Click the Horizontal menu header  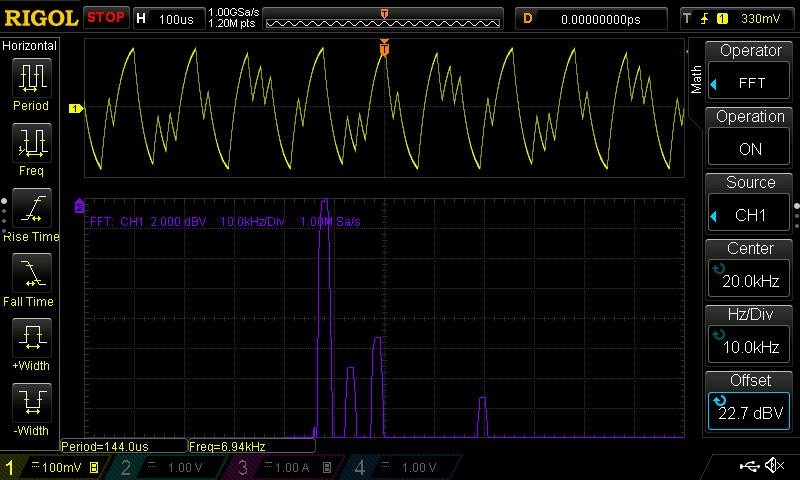coord(30,46)
